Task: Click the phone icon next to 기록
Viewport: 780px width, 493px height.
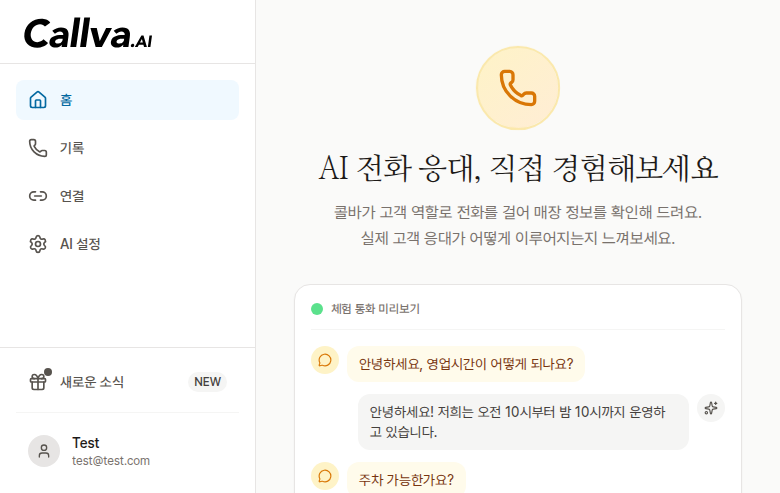Action: click(38, 148)
